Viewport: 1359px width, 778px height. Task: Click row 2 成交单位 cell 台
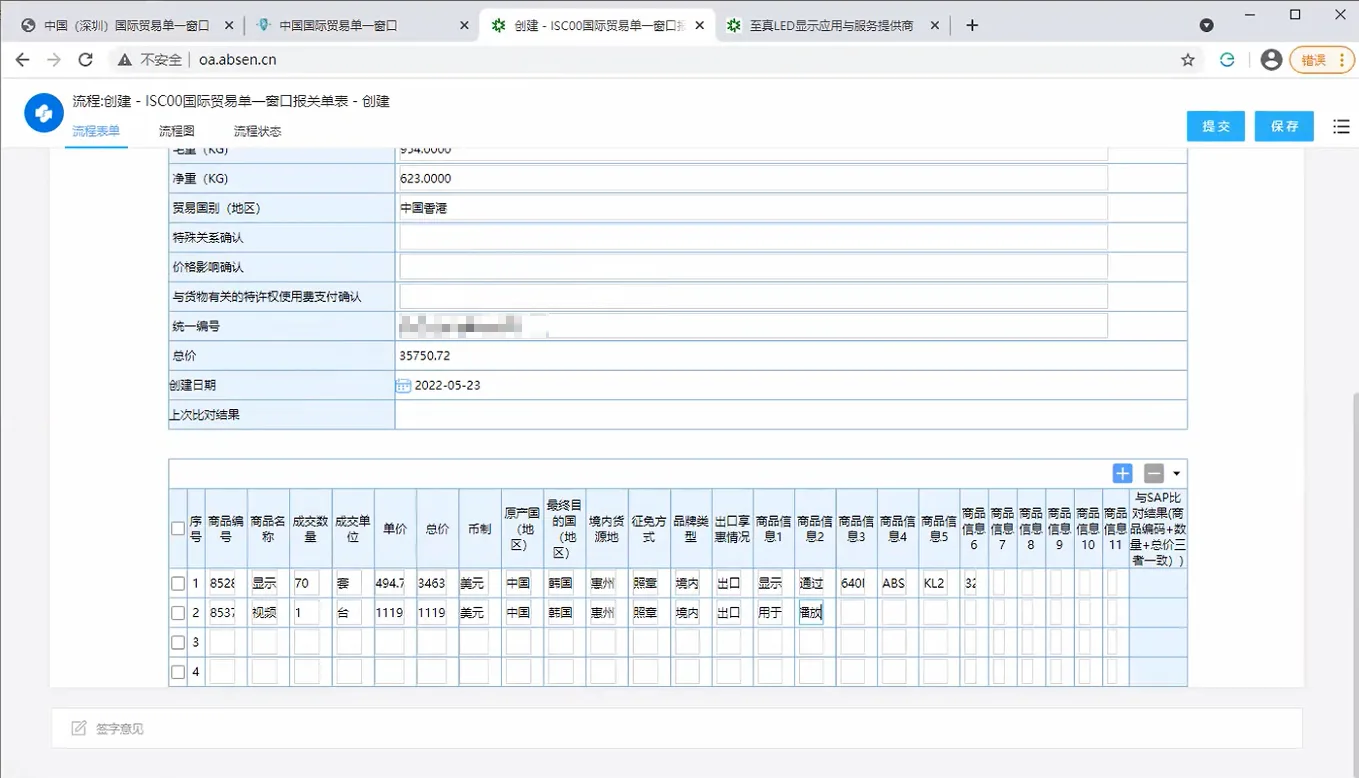point(349,612)
